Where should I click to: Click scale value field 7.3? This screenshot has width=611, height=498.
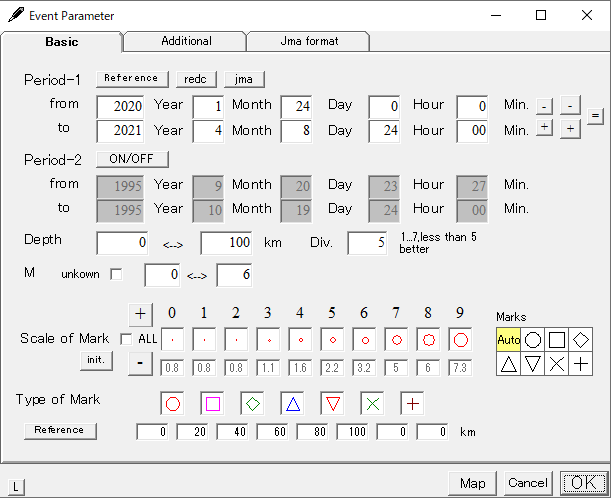pos(460,368)
